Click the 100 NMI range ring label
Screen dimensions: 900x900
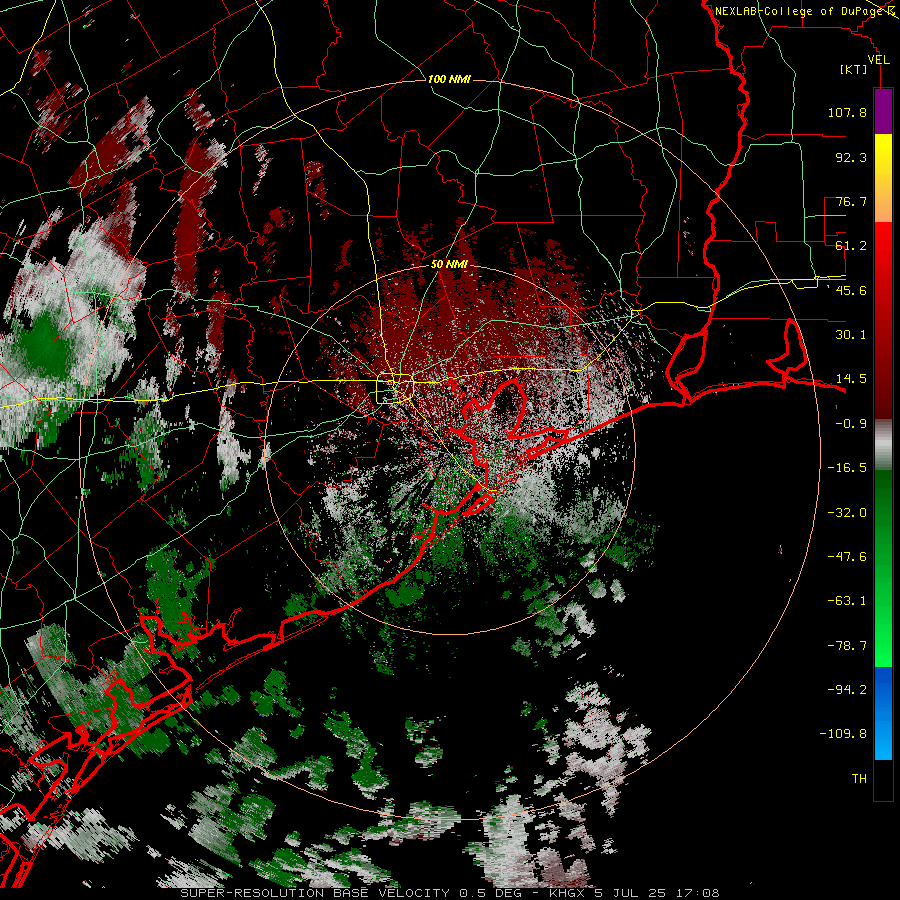(x=449, y=79)
